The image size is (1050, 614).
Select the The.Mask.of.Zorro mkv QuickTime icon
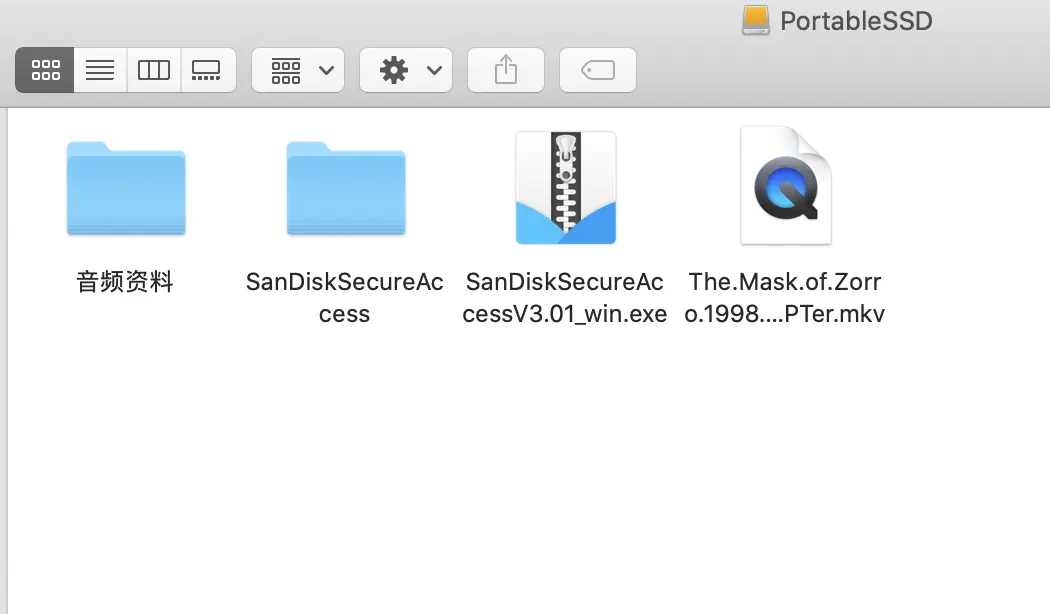pyautogui.click(x=785, y=185)
